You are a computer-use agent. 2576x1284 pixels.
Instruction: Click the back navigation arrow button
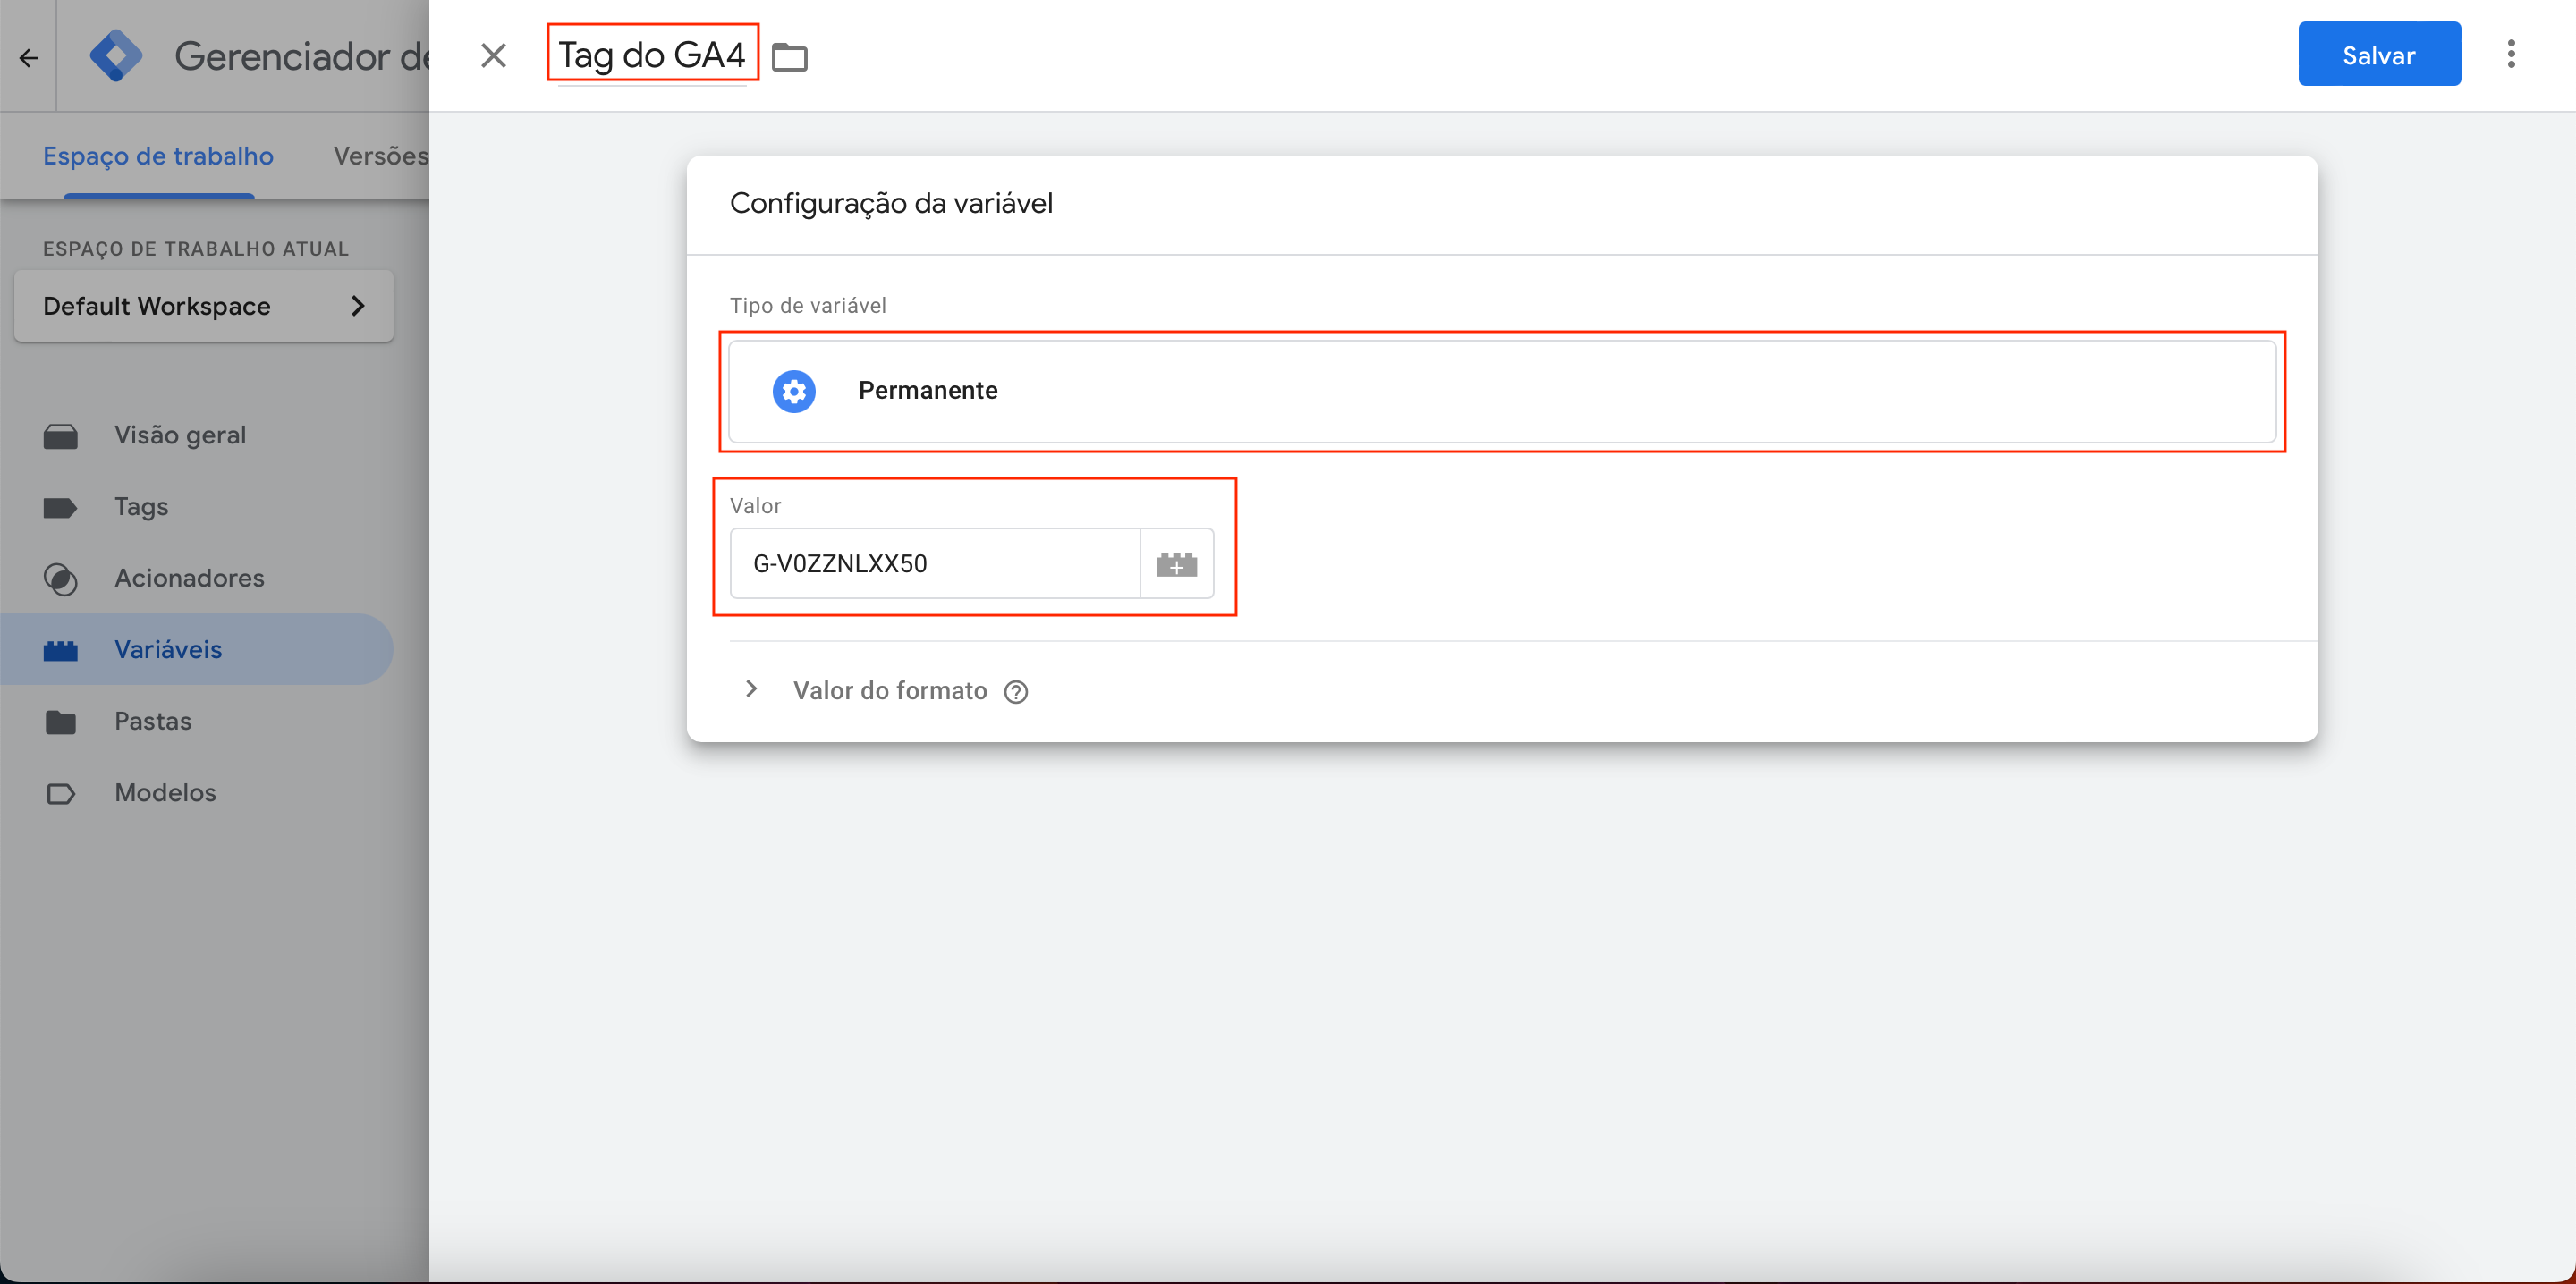28,55
